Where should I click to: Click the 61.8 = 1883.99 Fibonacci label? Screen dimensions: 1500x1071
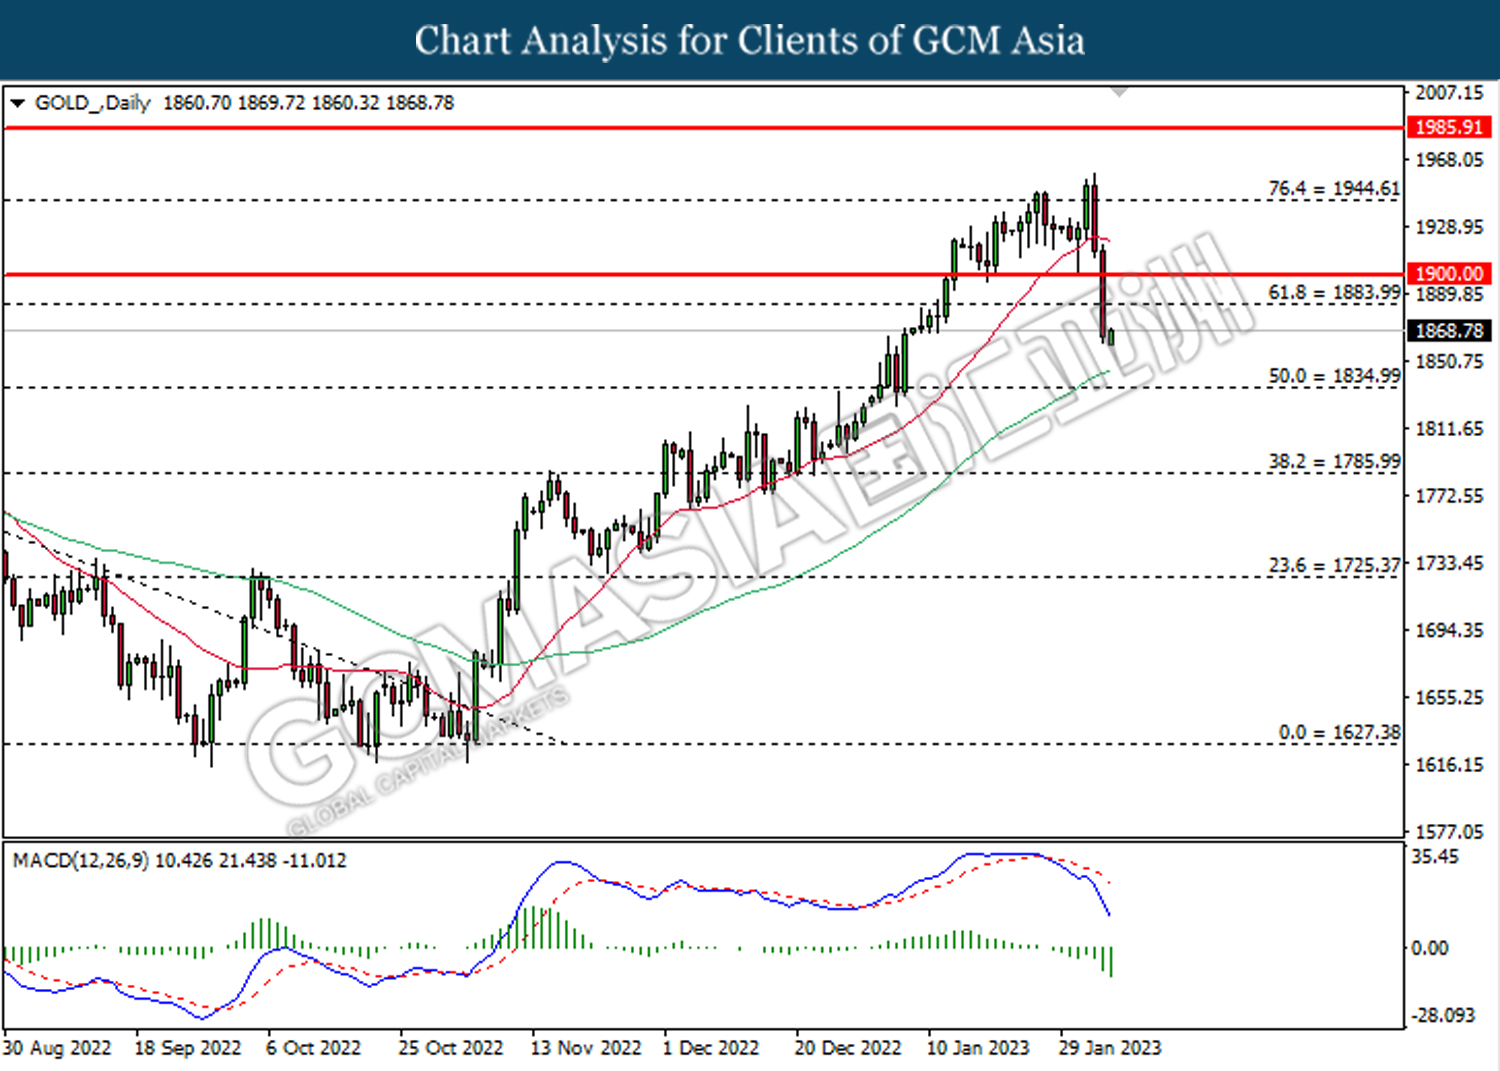(x=1334, y=292)
